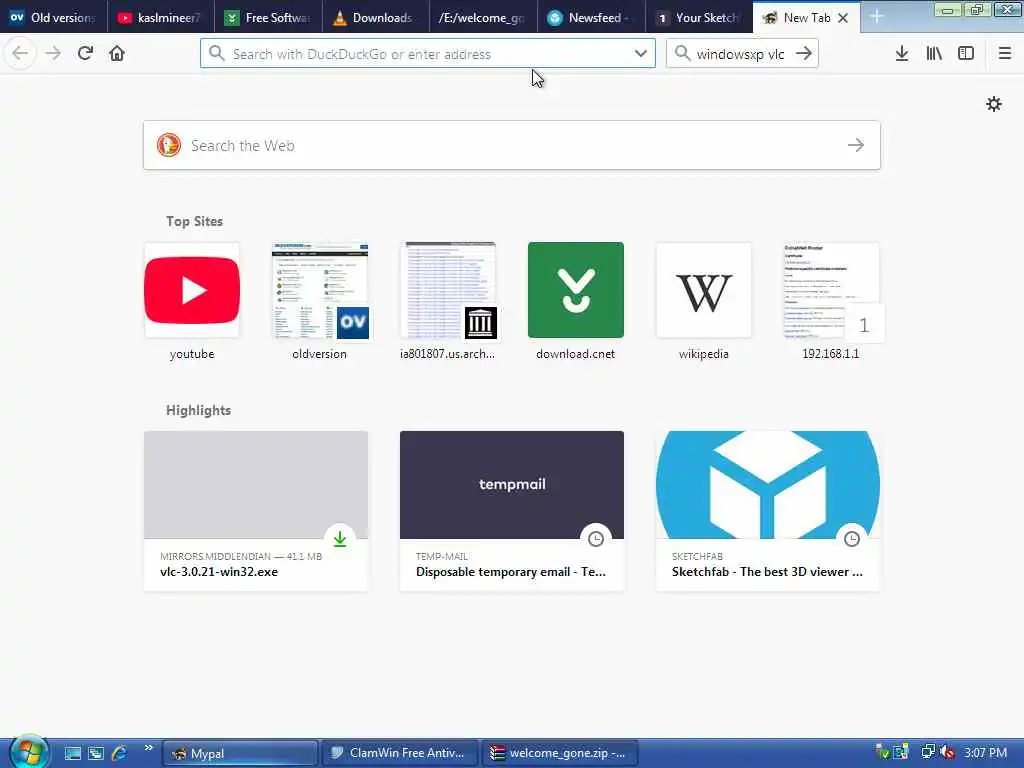Click the DuckDuckGo logo in web search
The image size is (1024, 768).
click(168, 145)
